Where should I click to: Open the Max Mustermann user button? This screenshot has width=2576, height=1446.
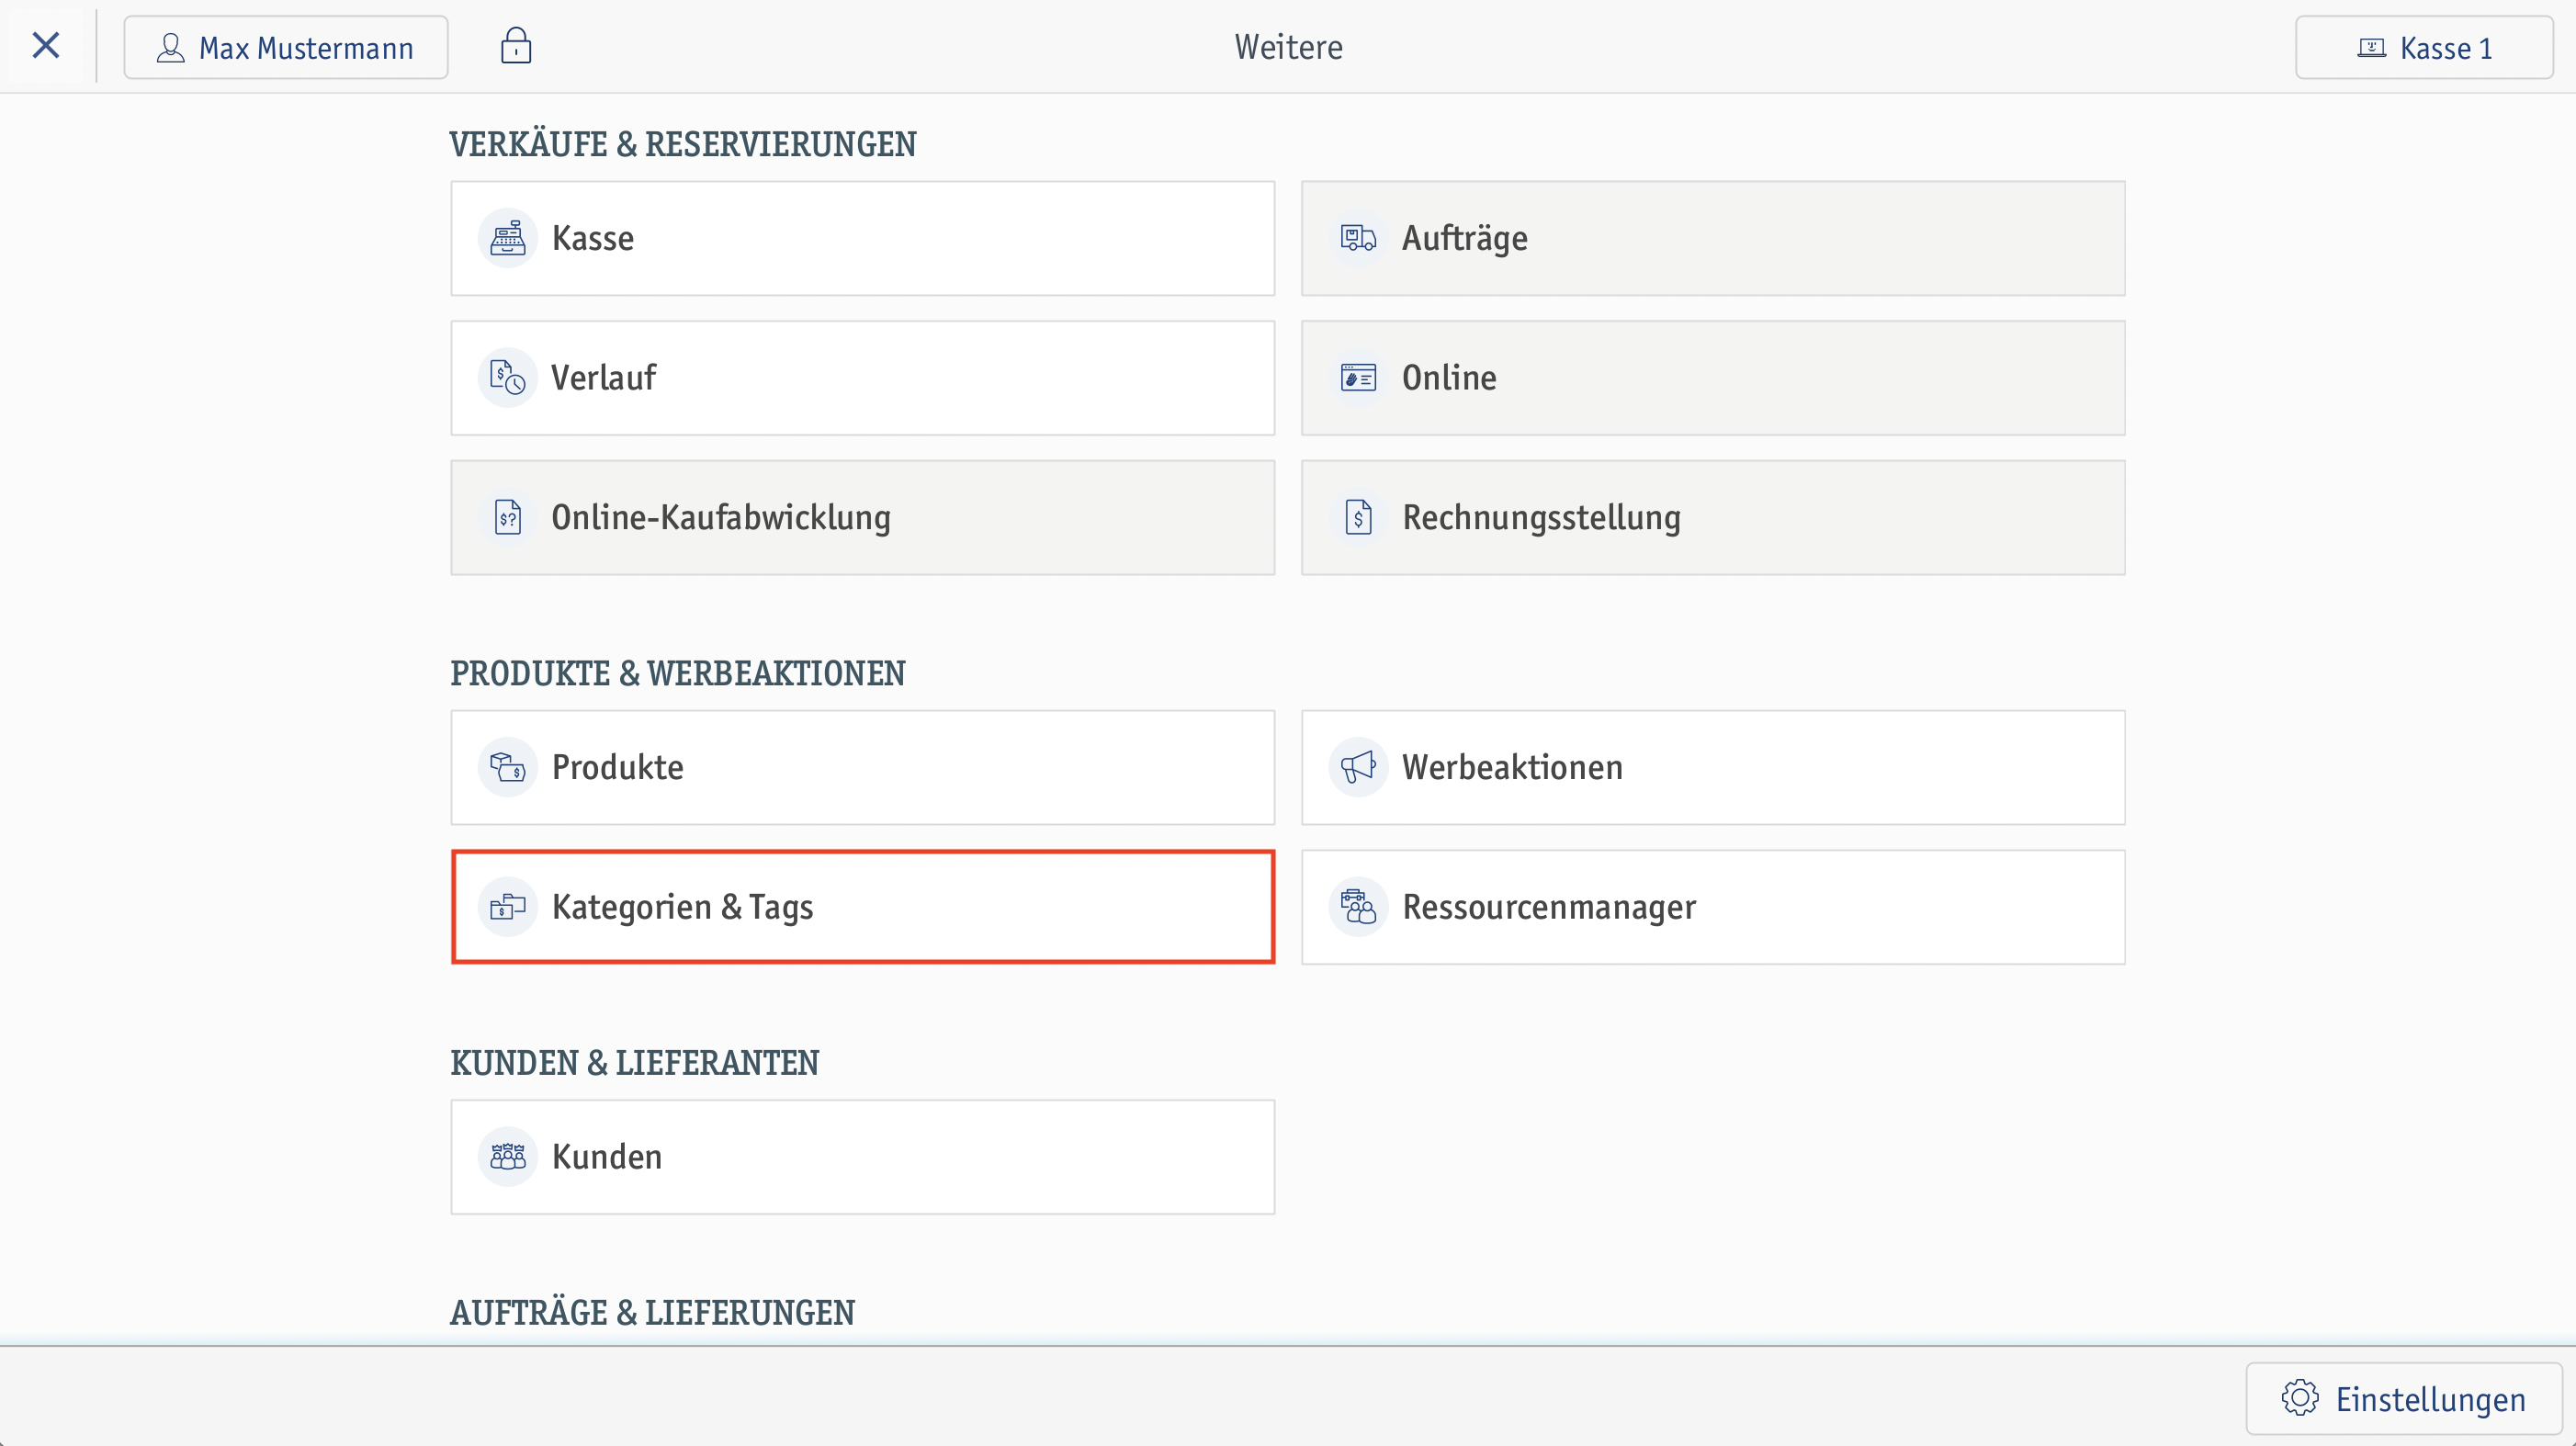(286, 47)
